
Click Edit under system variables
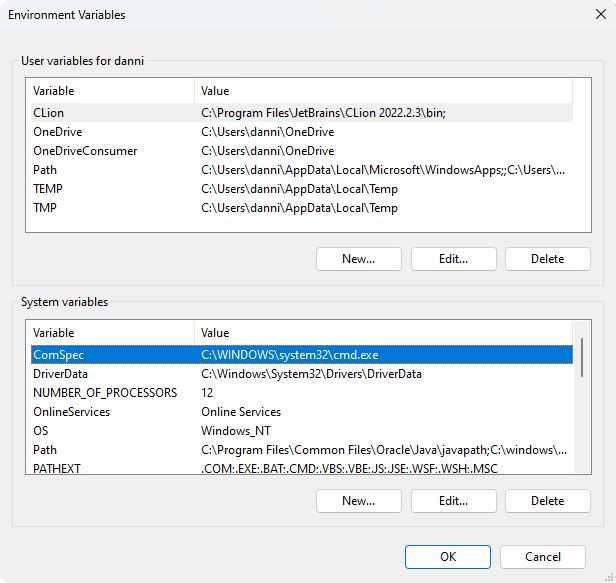pos(454,501)
